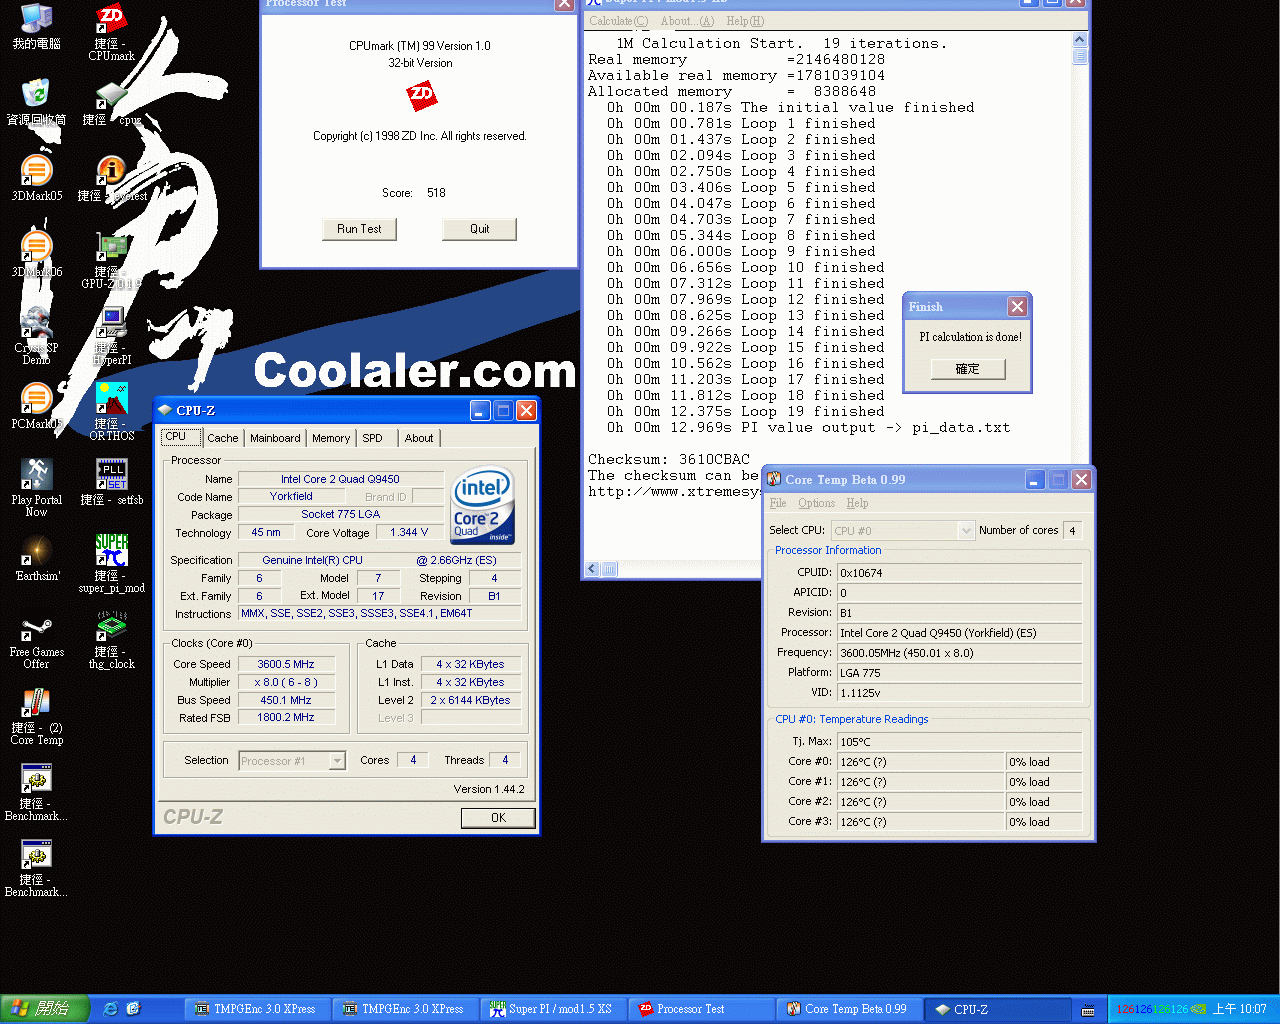
Task: Click the Tj. Max value 105°C
Action: [959, 742]
